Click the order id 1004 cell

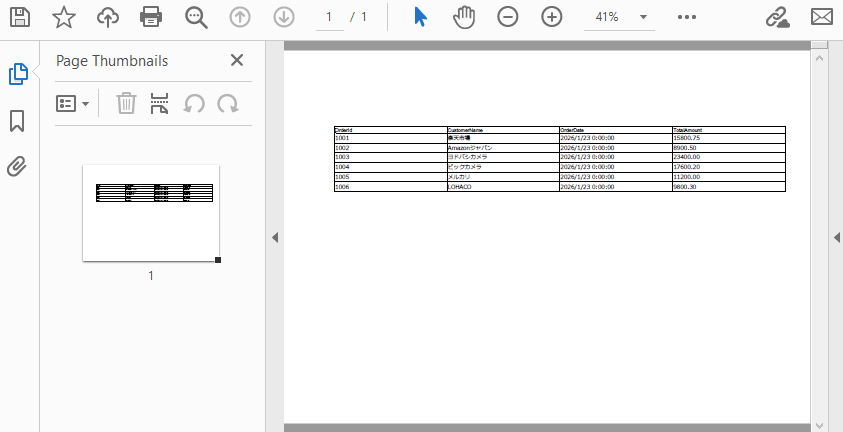[391, 167]
